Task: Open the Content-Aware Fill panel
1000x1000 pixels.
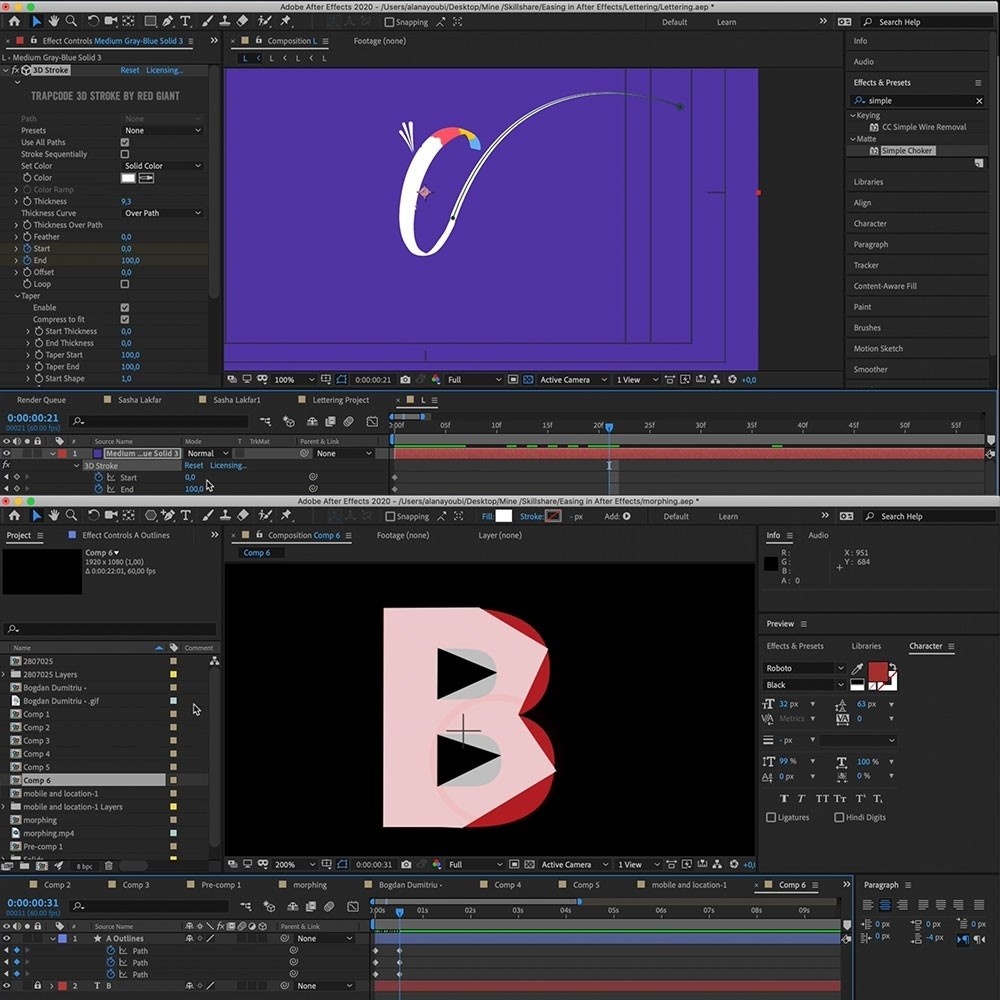Action: pyautogui.click(x=885, y=286)
